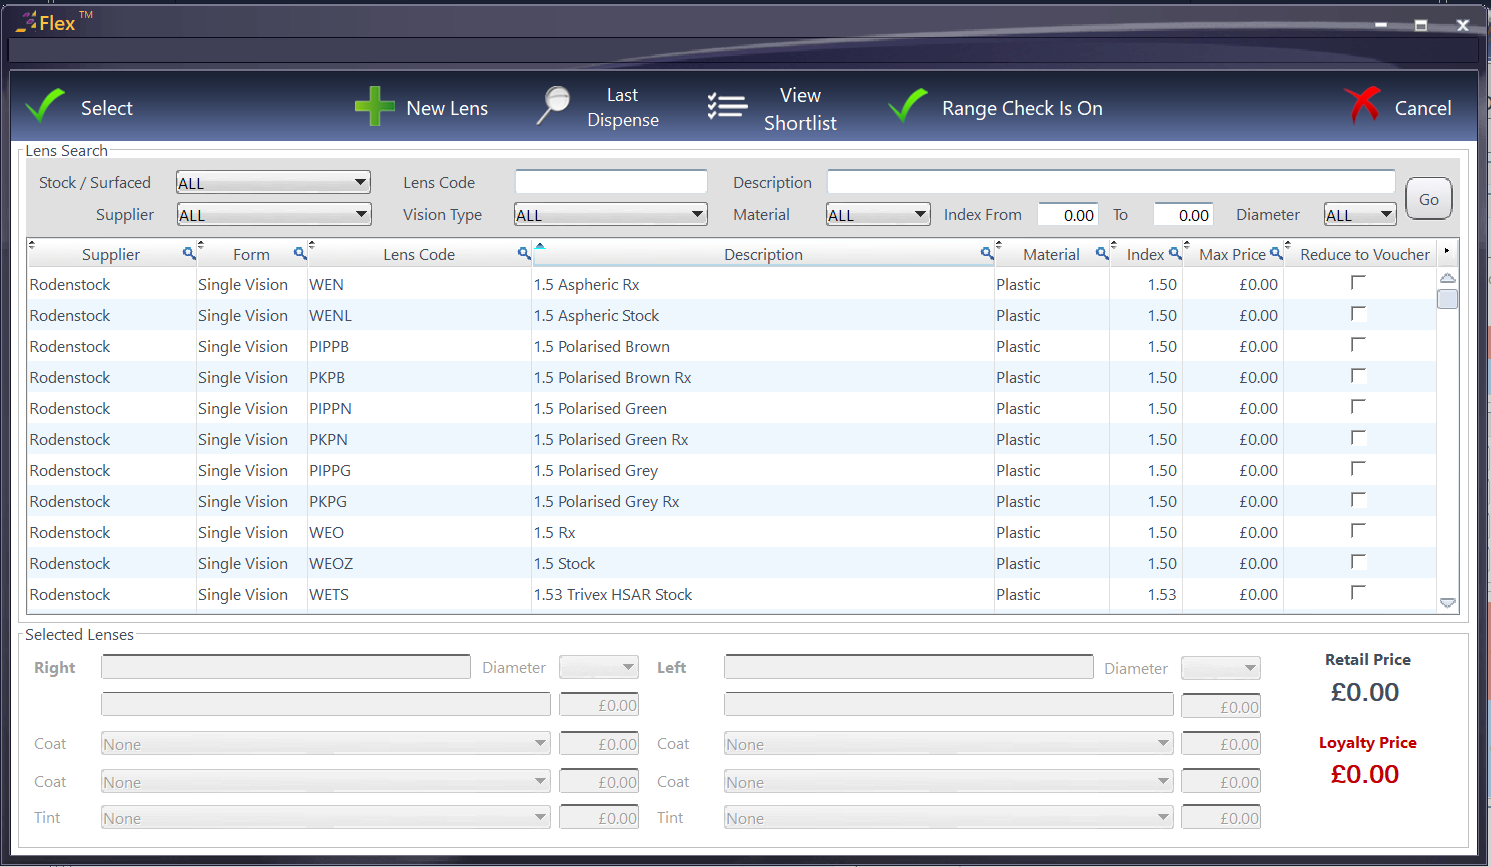Toggle Range Check green tick icon
This screenshot has height=867, width=1491.
tap(908, 105)
